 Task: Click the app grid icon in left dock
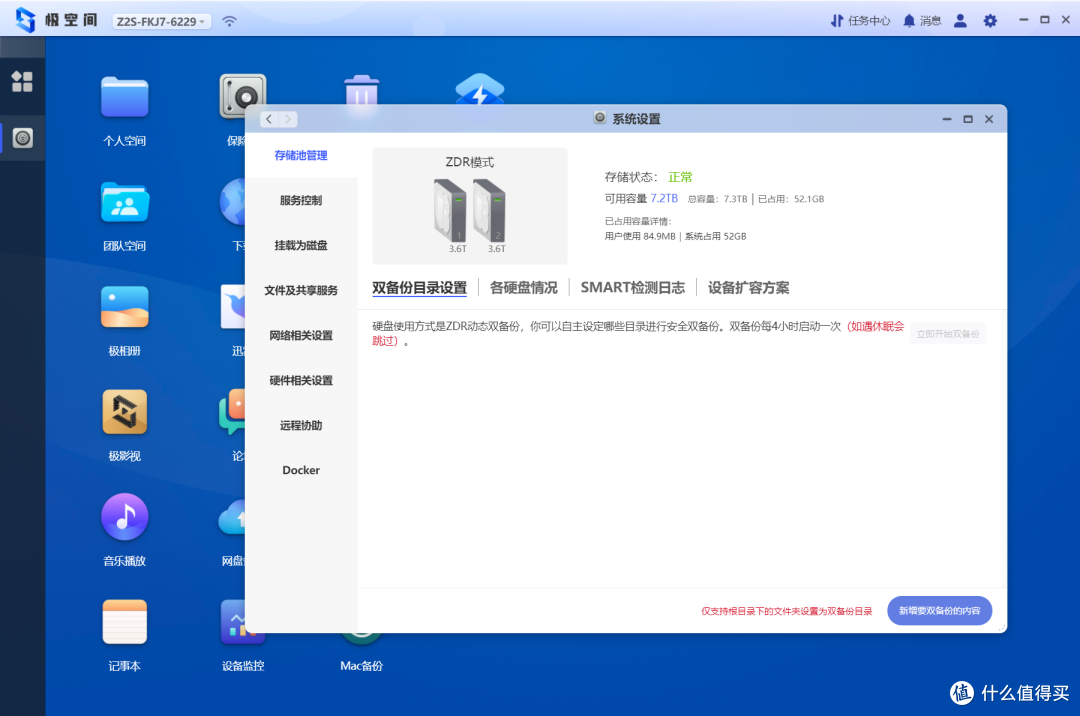22,82
